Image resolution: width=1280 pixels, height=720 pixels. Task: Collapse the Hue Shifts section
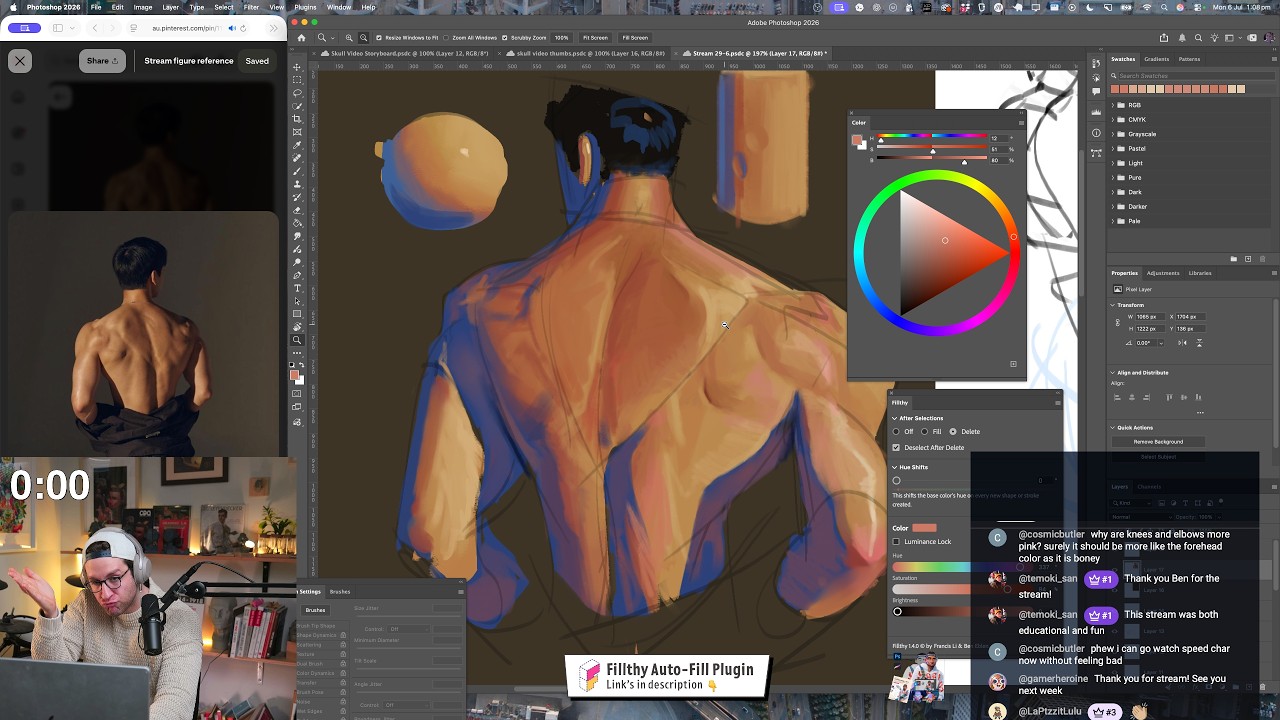tap(895, 467)
